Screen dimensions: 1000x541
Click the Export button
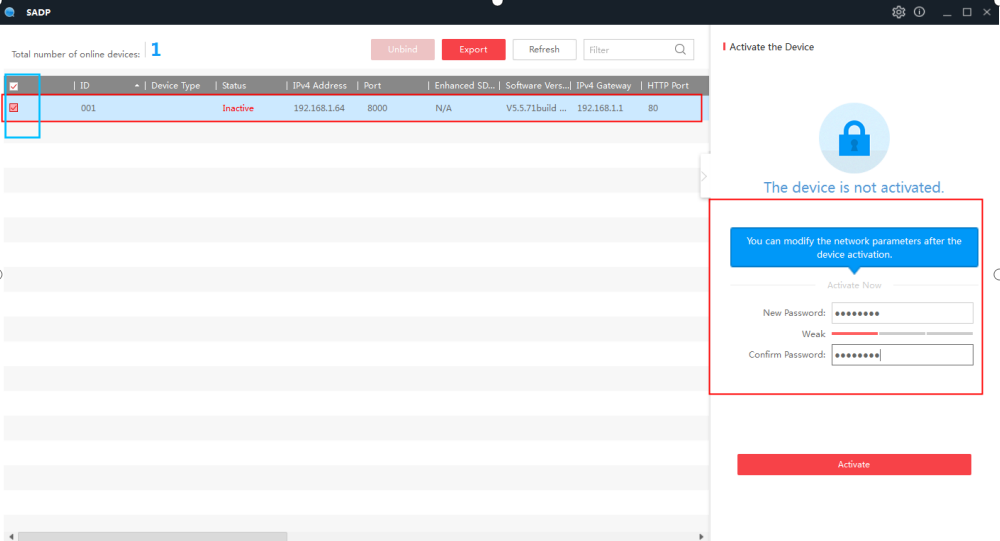(473, 49)
